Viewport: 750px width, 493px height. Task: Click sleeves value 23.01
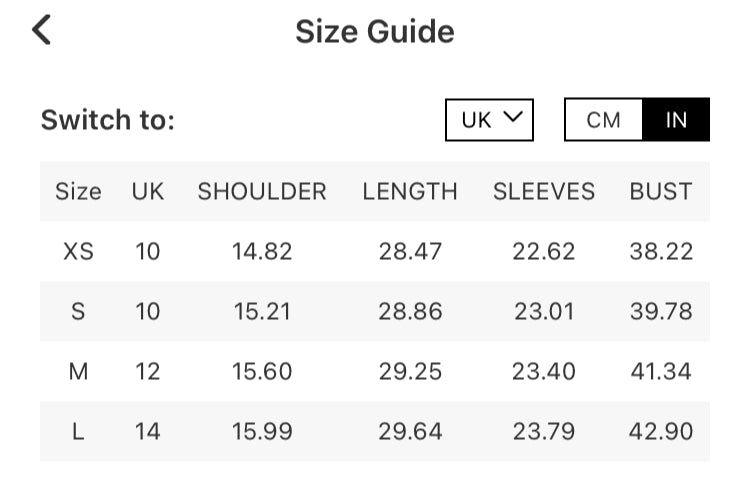coord(544,312)
